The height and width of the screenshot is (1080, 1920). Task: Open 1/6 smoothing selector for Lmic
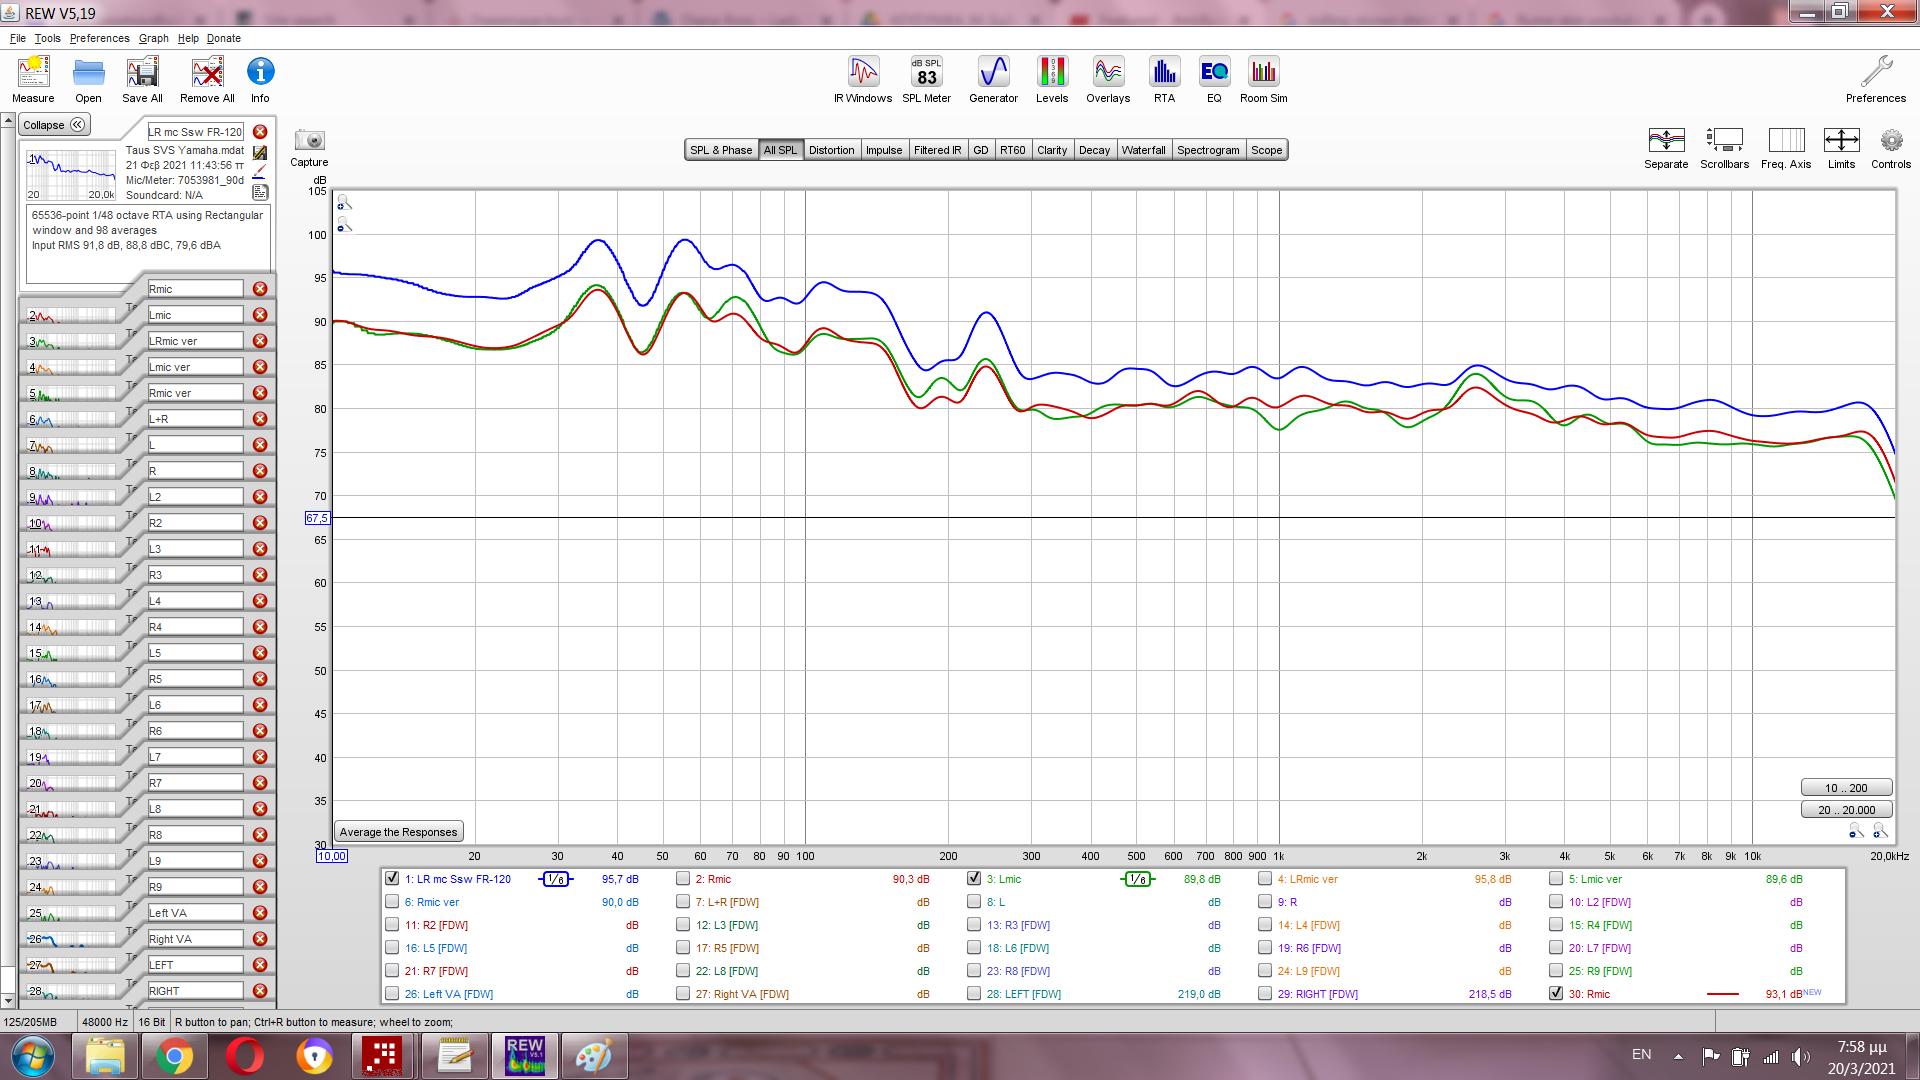tap(1137, 879)
